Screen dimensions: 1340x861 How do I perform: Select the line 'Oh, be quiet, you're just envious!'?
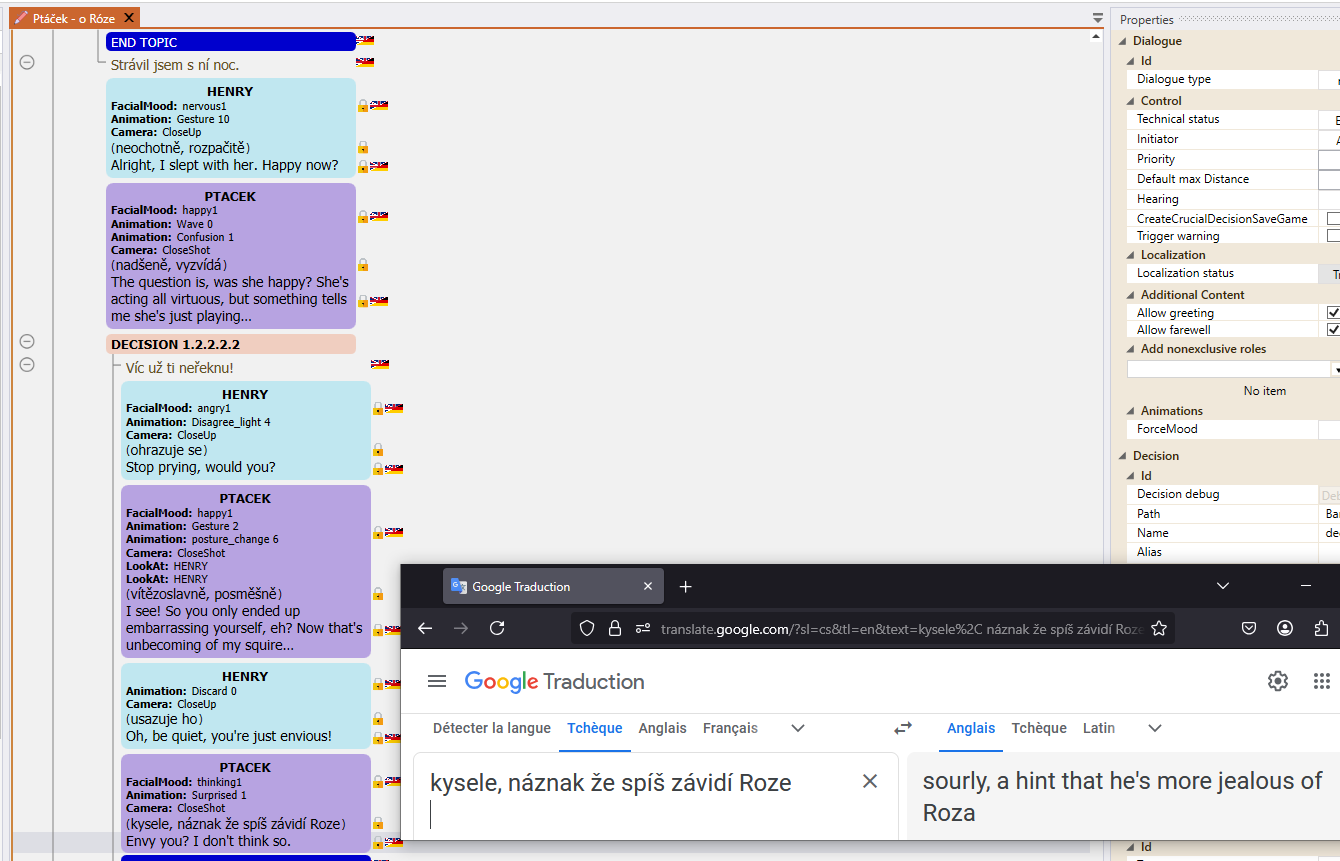(x=229, y=736)
